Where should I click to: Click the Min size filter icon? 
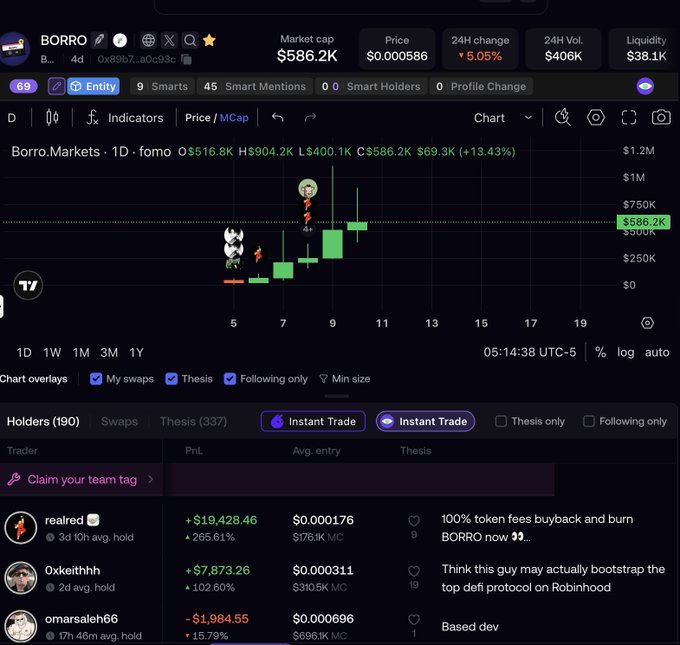tap(323, 379)
